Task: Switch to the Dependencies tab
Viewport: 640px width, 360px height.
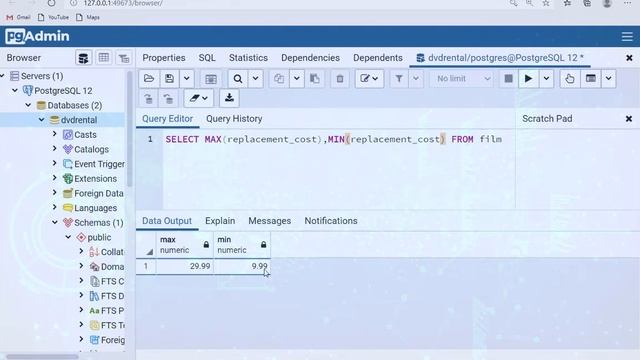Action: pos(310,58)
